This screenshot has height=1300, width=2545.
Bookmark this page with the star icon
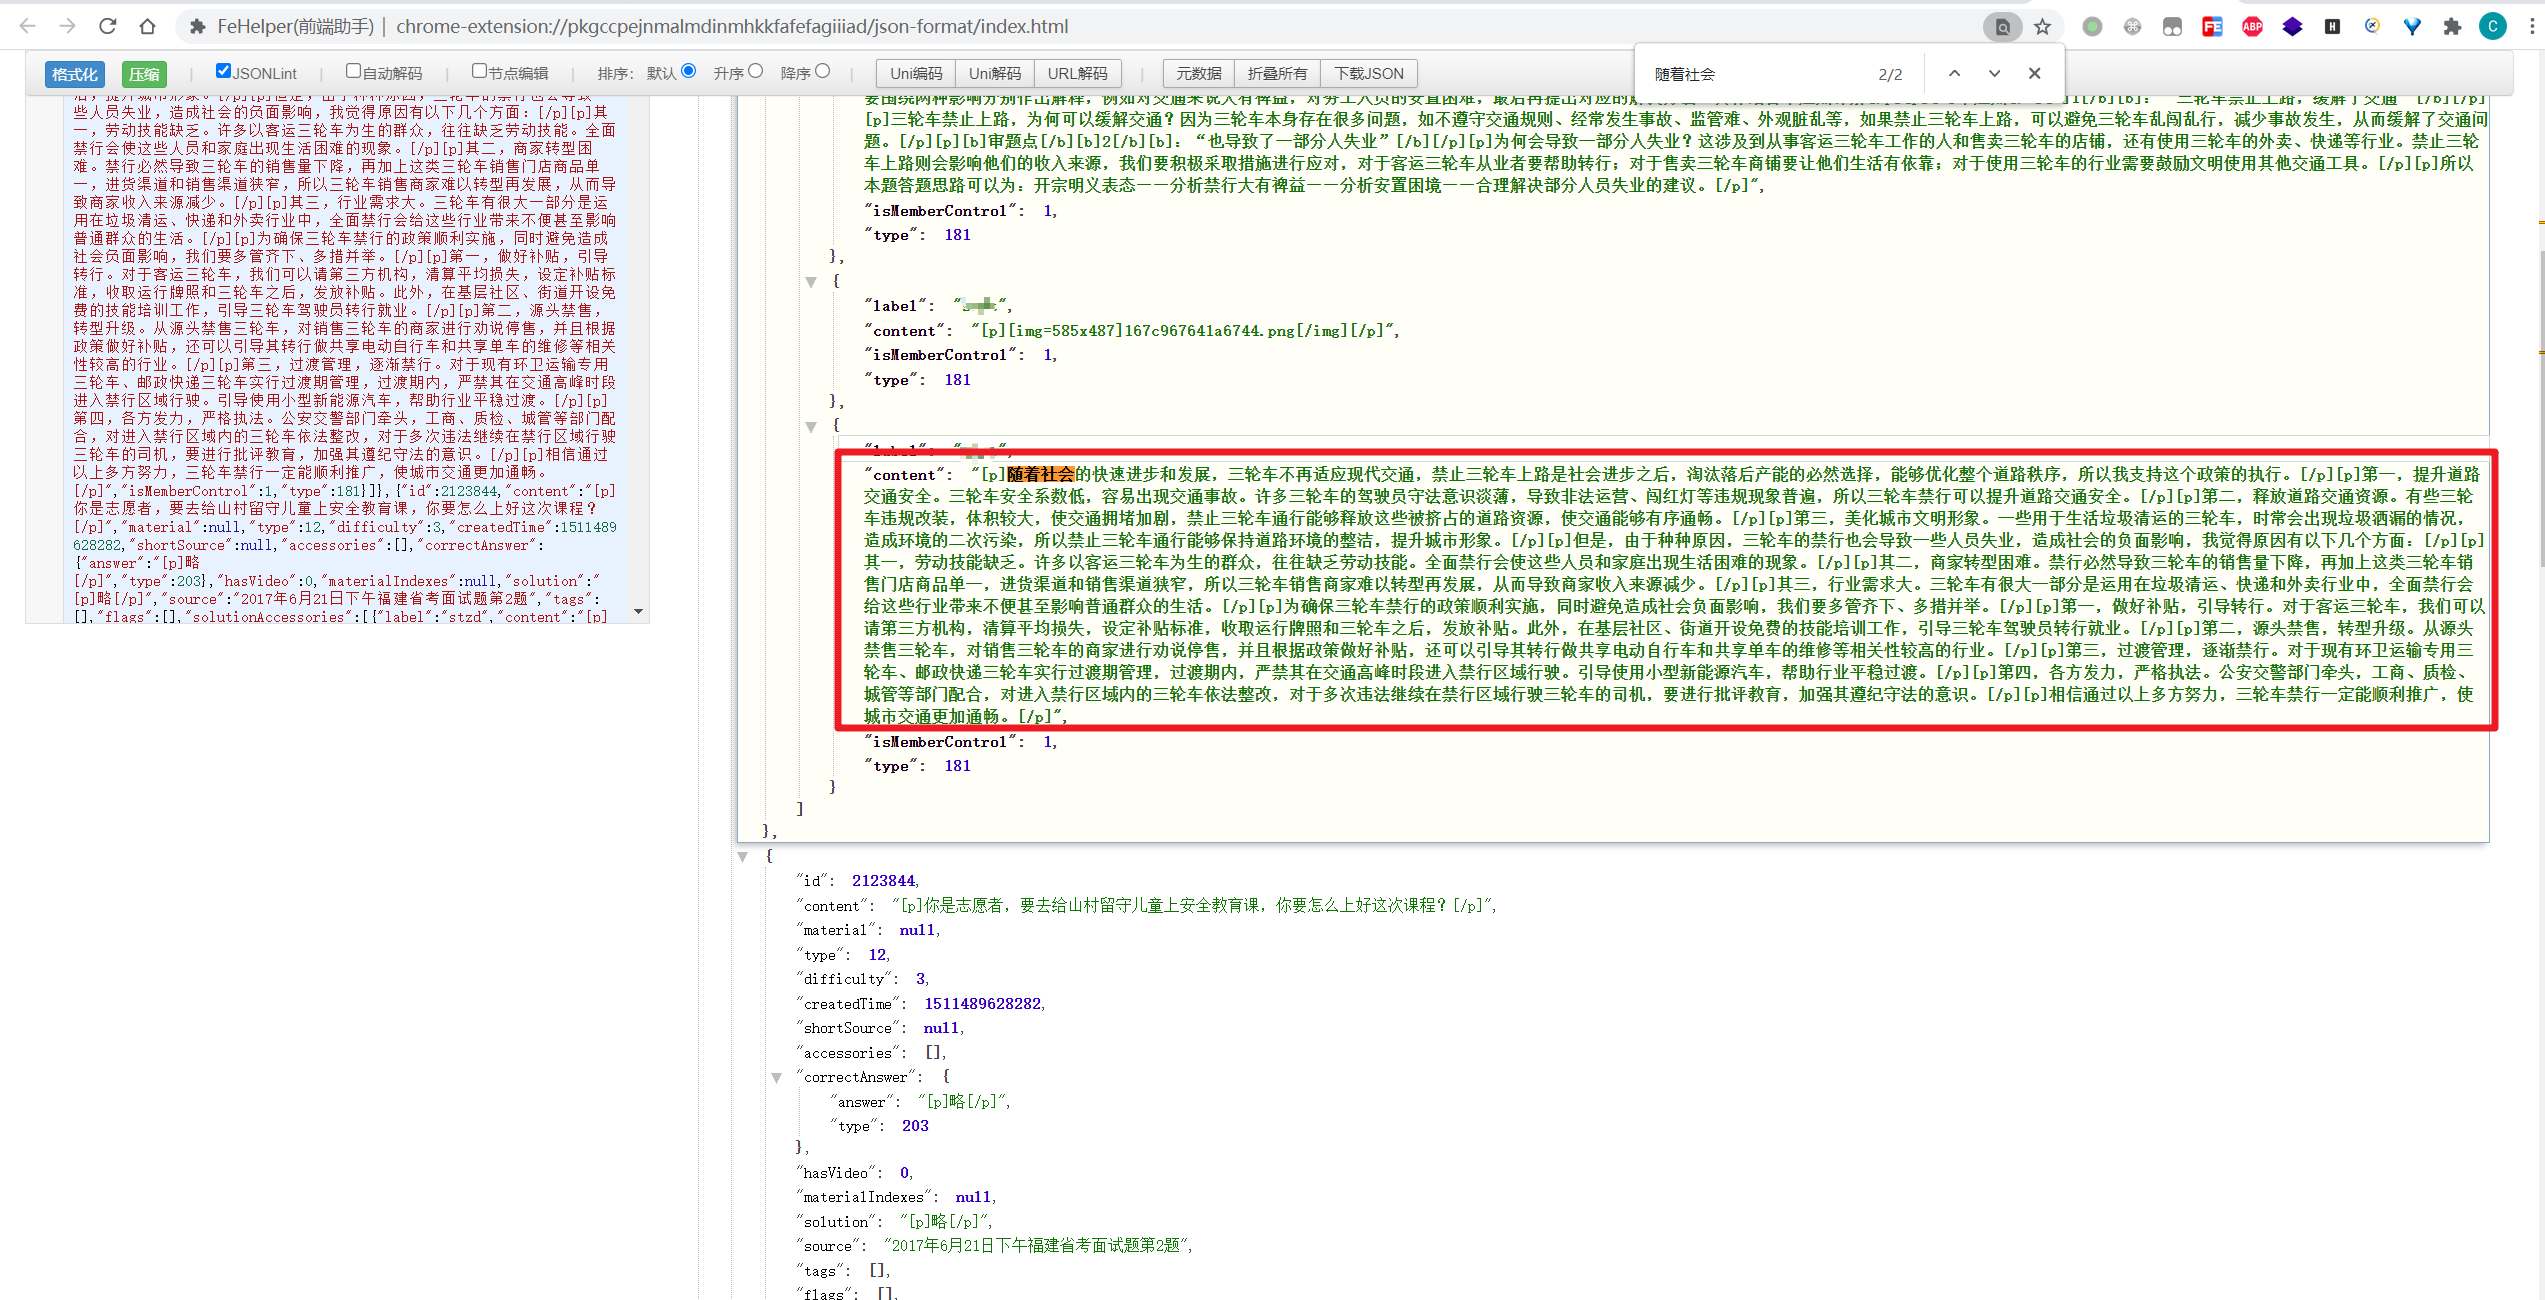tap(2043, 27)
